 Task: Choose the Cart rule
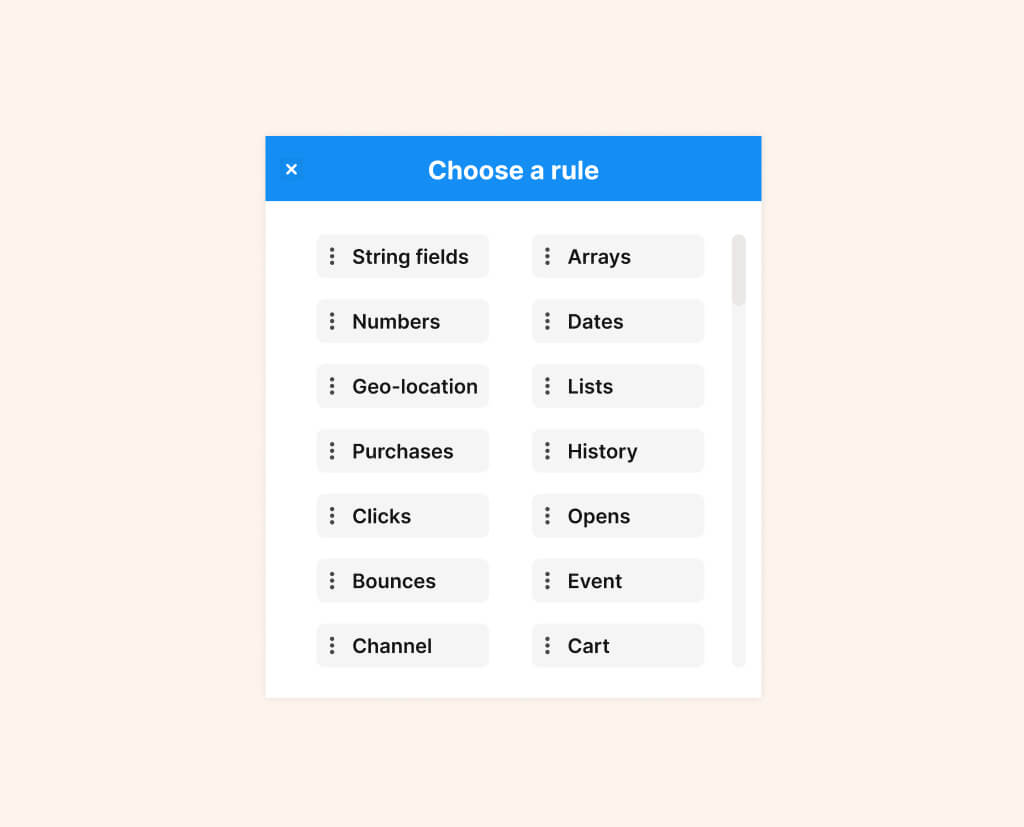(x=588, y=646)
